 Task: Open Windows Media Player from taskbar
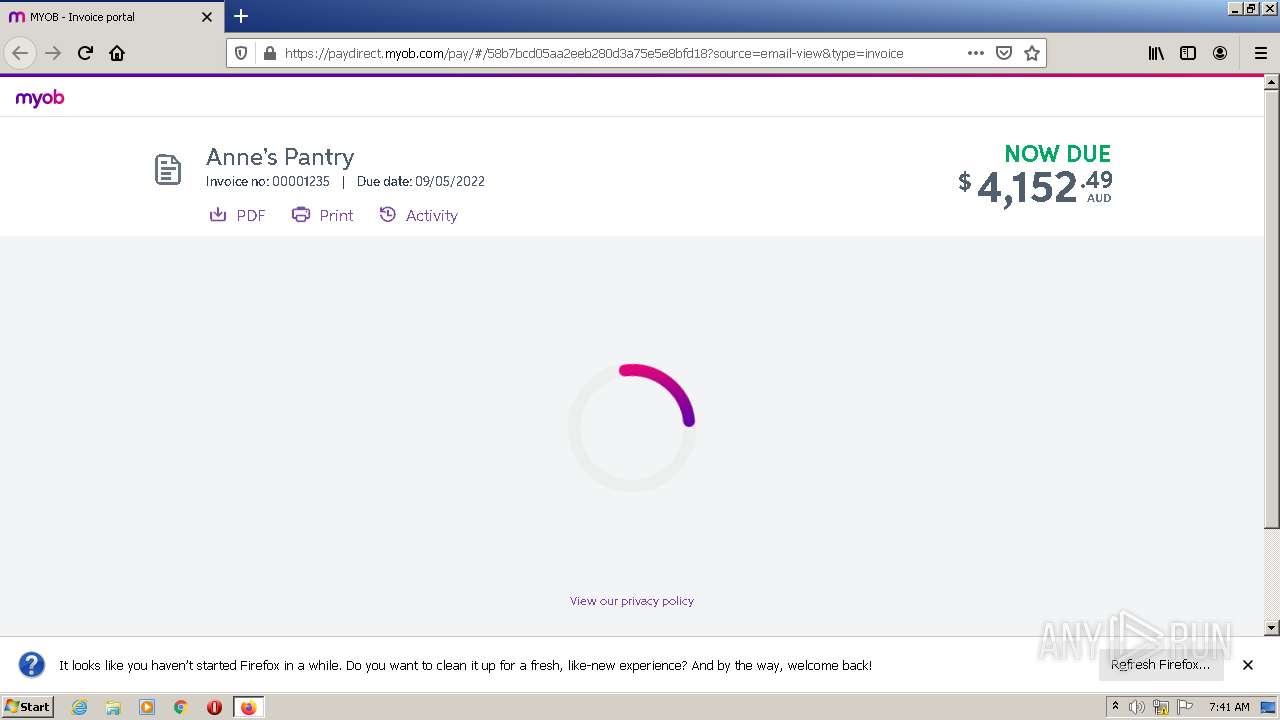pyautogui.click(x=147, y=707)
